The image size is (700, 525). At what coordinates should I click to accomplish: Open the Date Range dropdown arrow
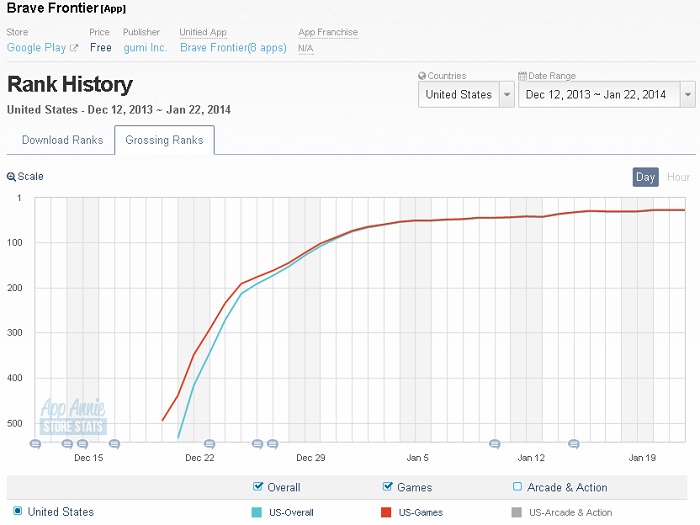point(688,95)
